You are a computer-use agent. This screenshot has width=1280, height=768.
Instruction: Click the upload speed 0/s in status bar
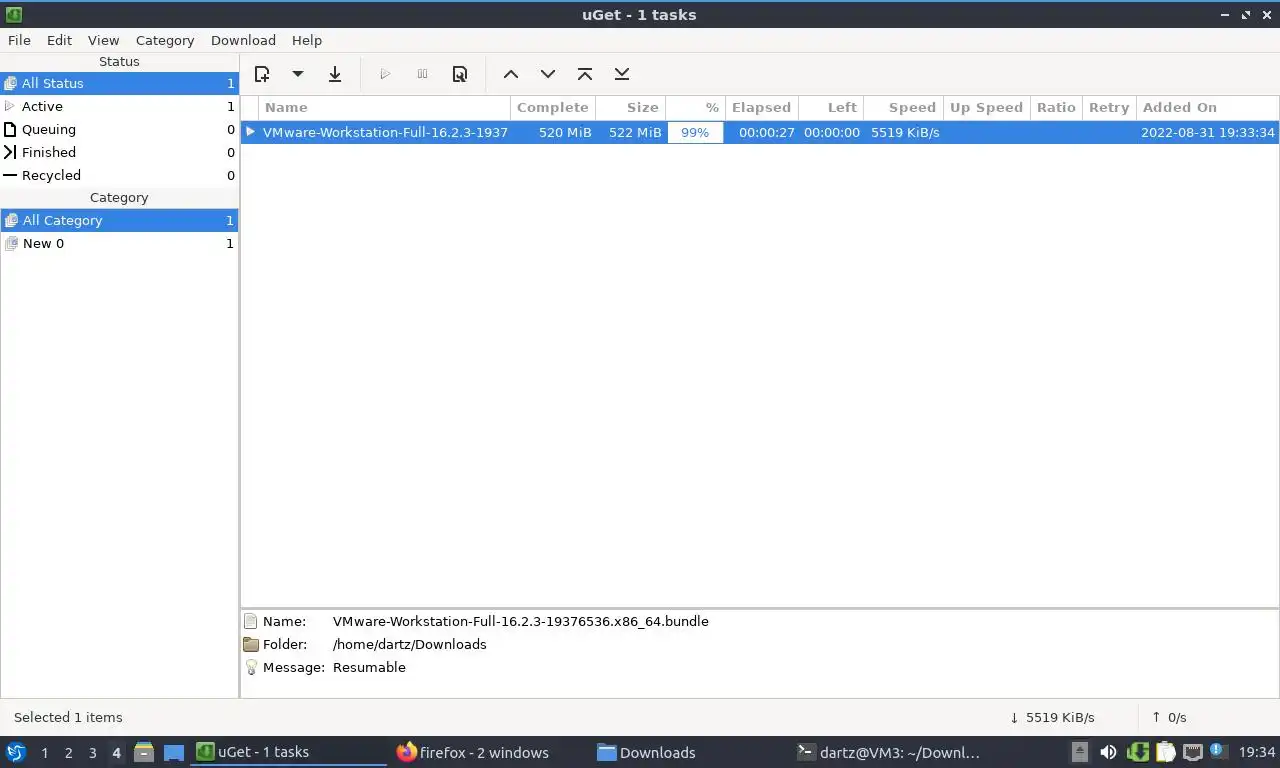click(1169, 717)
